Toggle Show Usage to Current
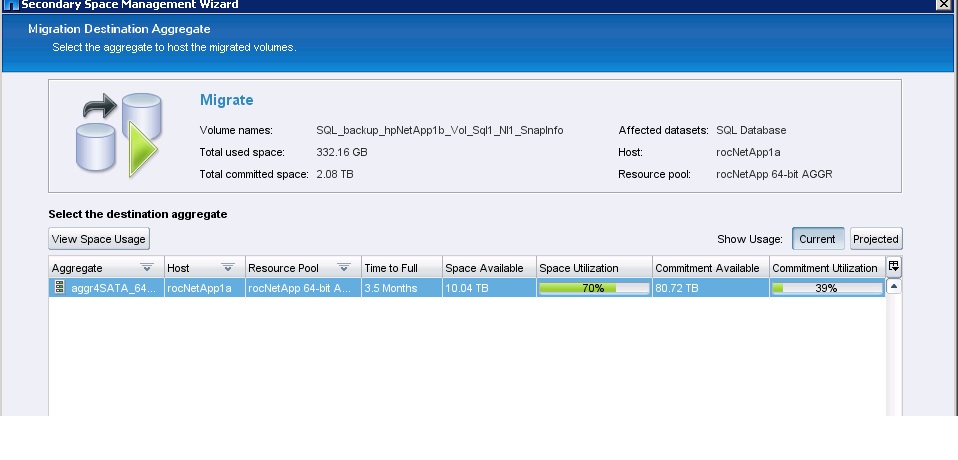This screenshot has width=958, height=460. [817, 239]
